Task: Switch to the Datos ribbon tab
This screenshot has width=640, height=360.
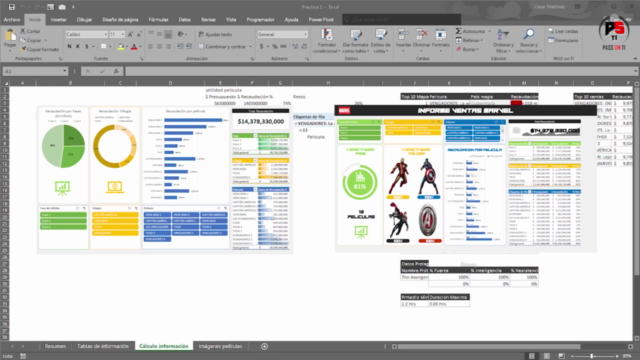Action: (184, 20)
